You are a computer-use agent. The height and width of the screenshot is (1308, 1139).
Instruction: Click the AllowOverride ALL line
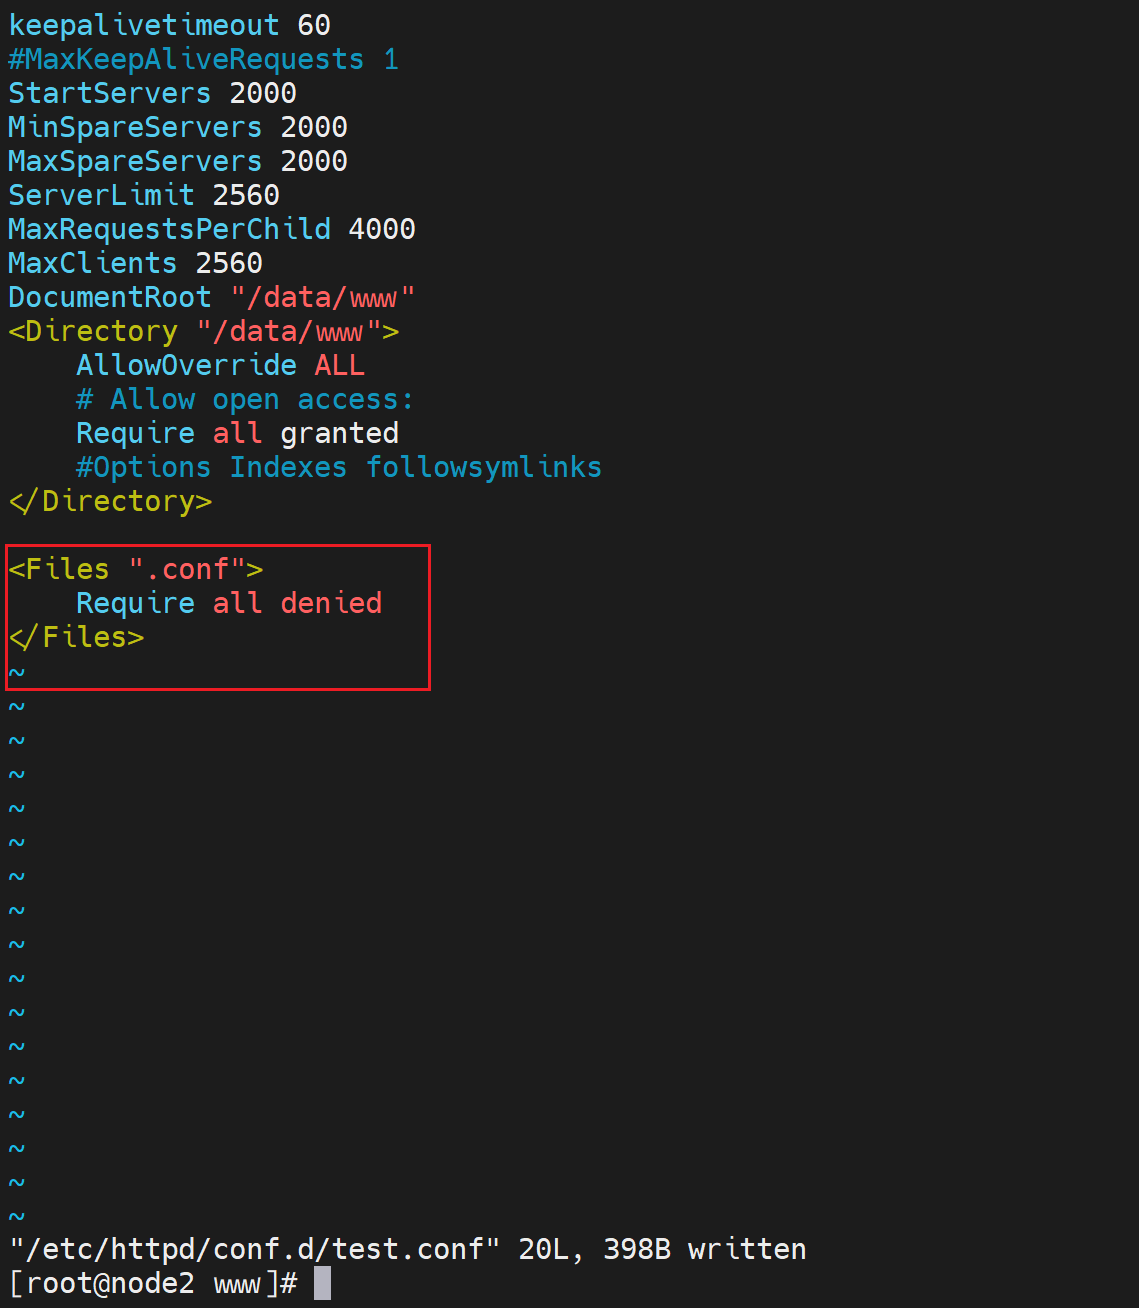pos(220,365)
